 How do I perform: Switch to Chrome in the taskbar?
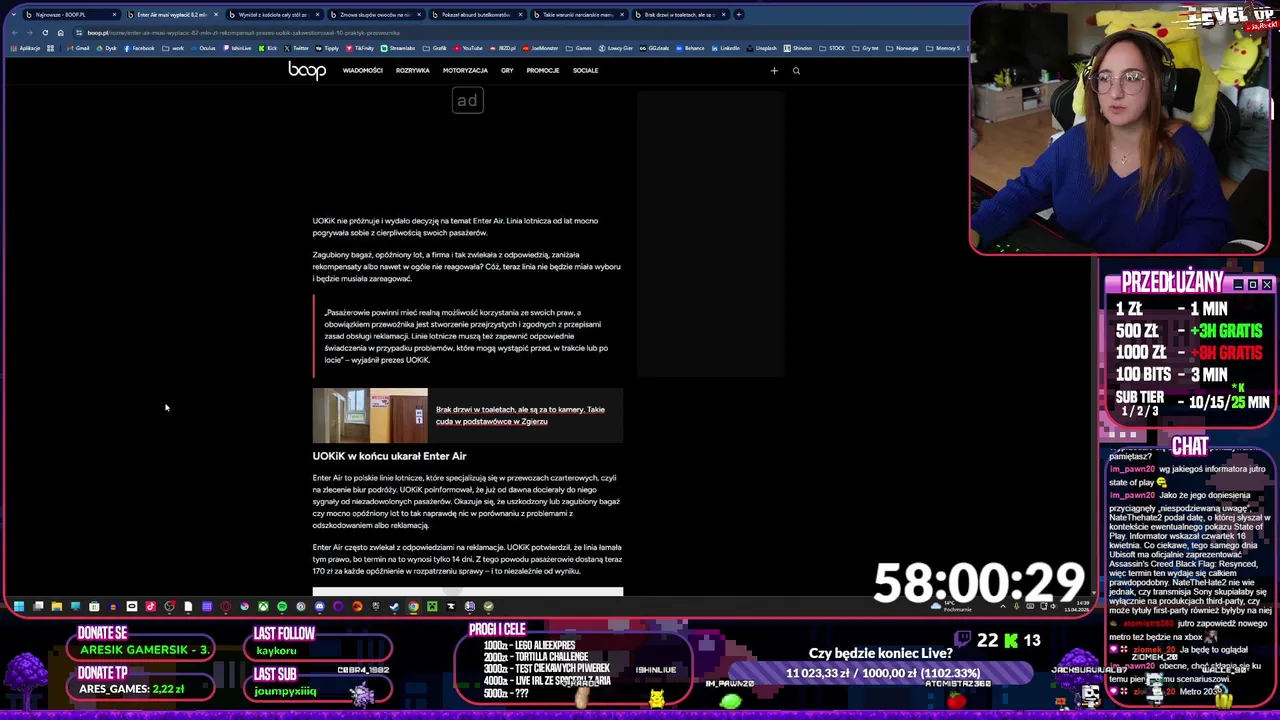tap(413, 606)
